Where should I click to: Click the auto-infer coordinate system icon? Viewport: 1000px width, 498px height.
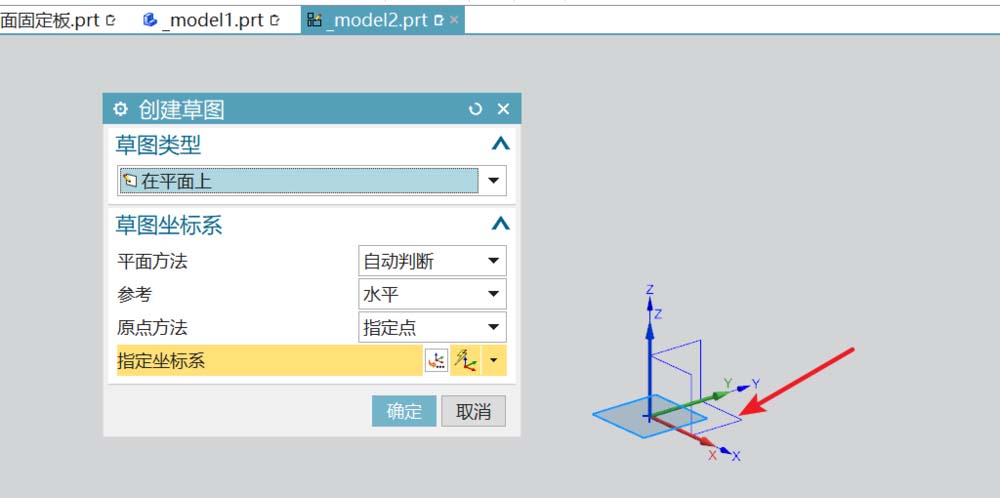pos(466,361)
